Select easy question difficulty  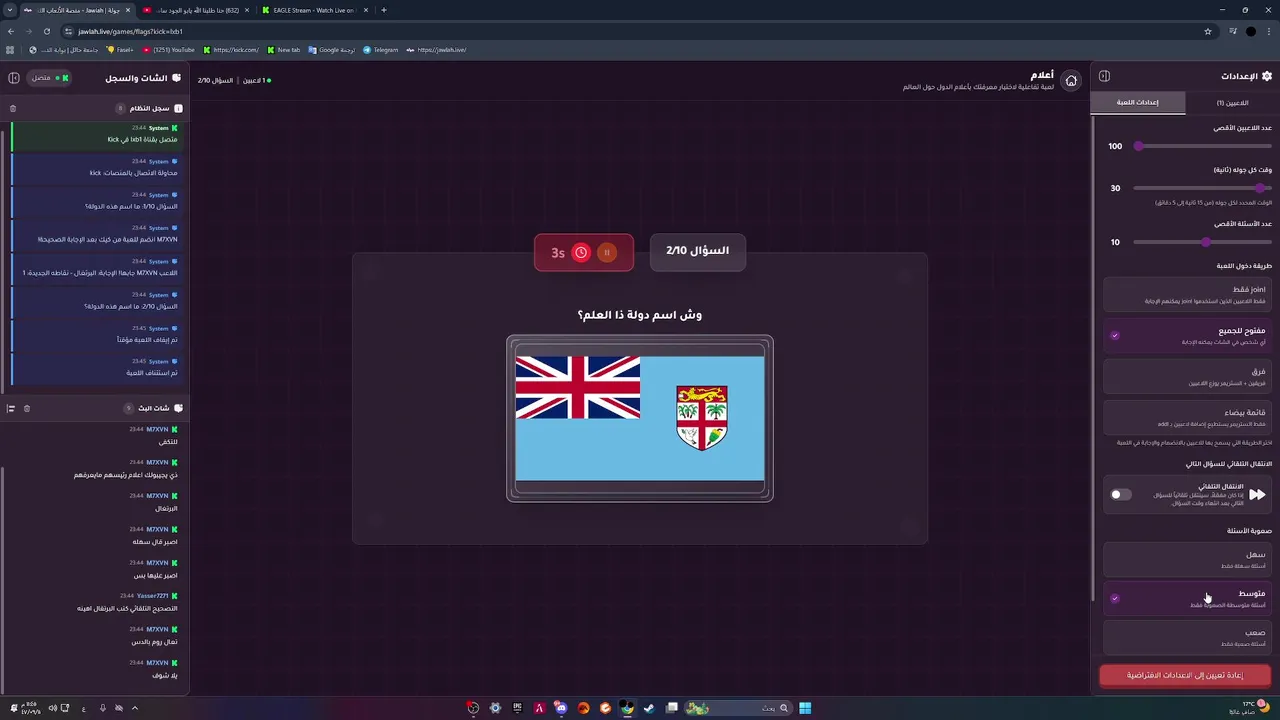1188,559
